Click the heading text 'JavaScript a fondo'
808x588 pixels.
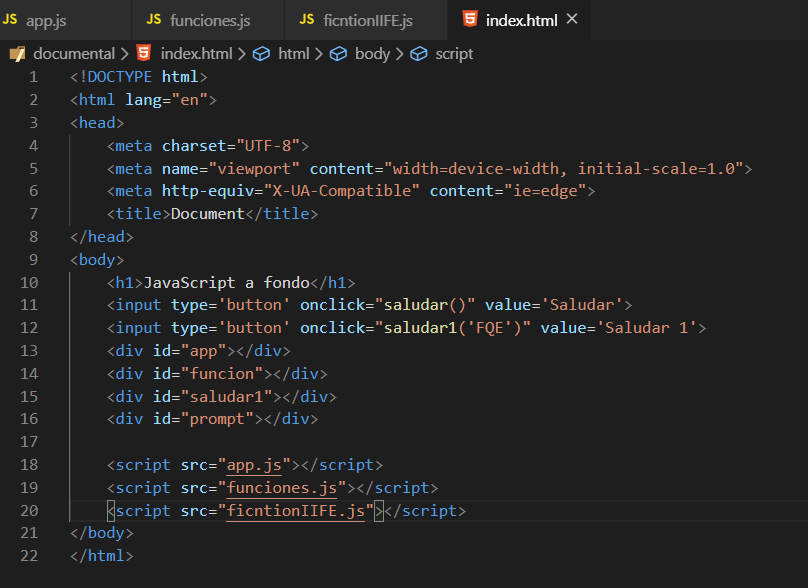coord(226,282)
